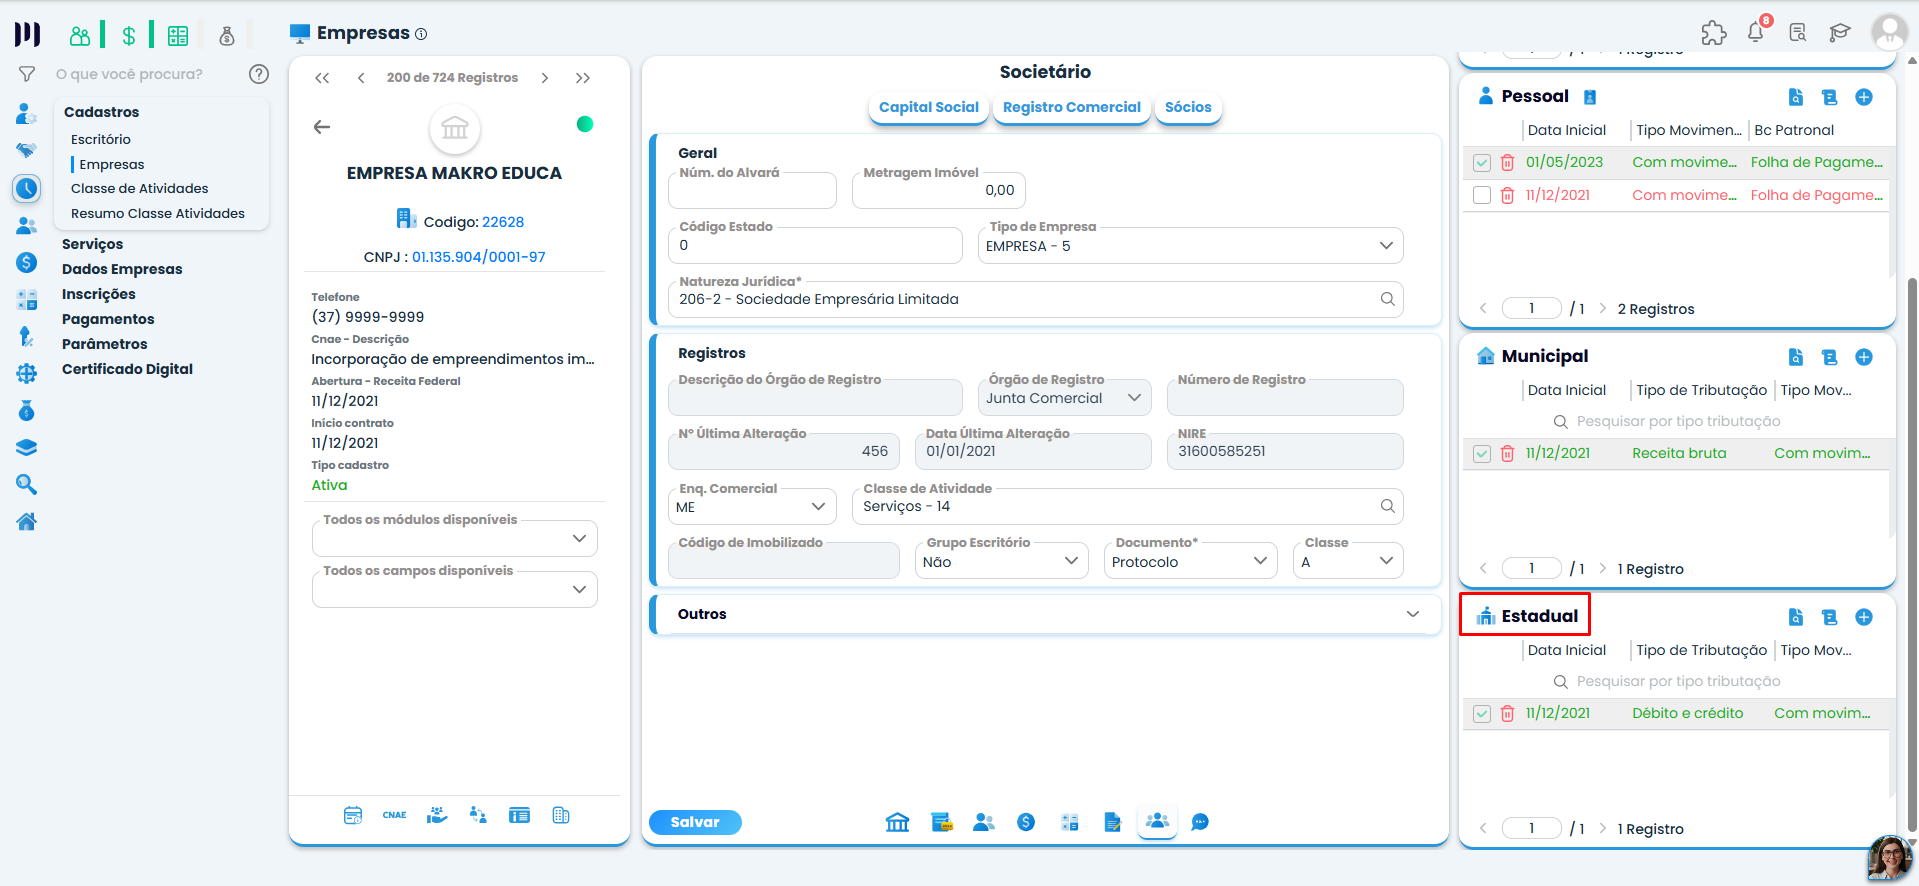Image resolution: width=1919 pixels, height=886 pixels.
Task: Open the chat bubble icon in bottom toolbar
Action: click(1201, 822)
